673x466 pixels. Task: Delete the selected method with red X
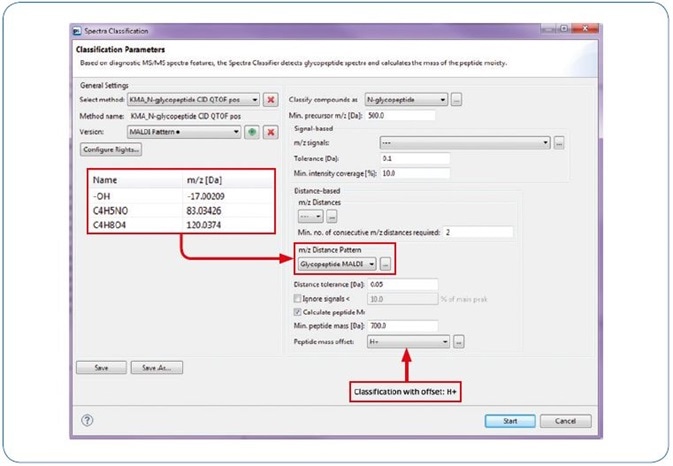coord(270,100)
